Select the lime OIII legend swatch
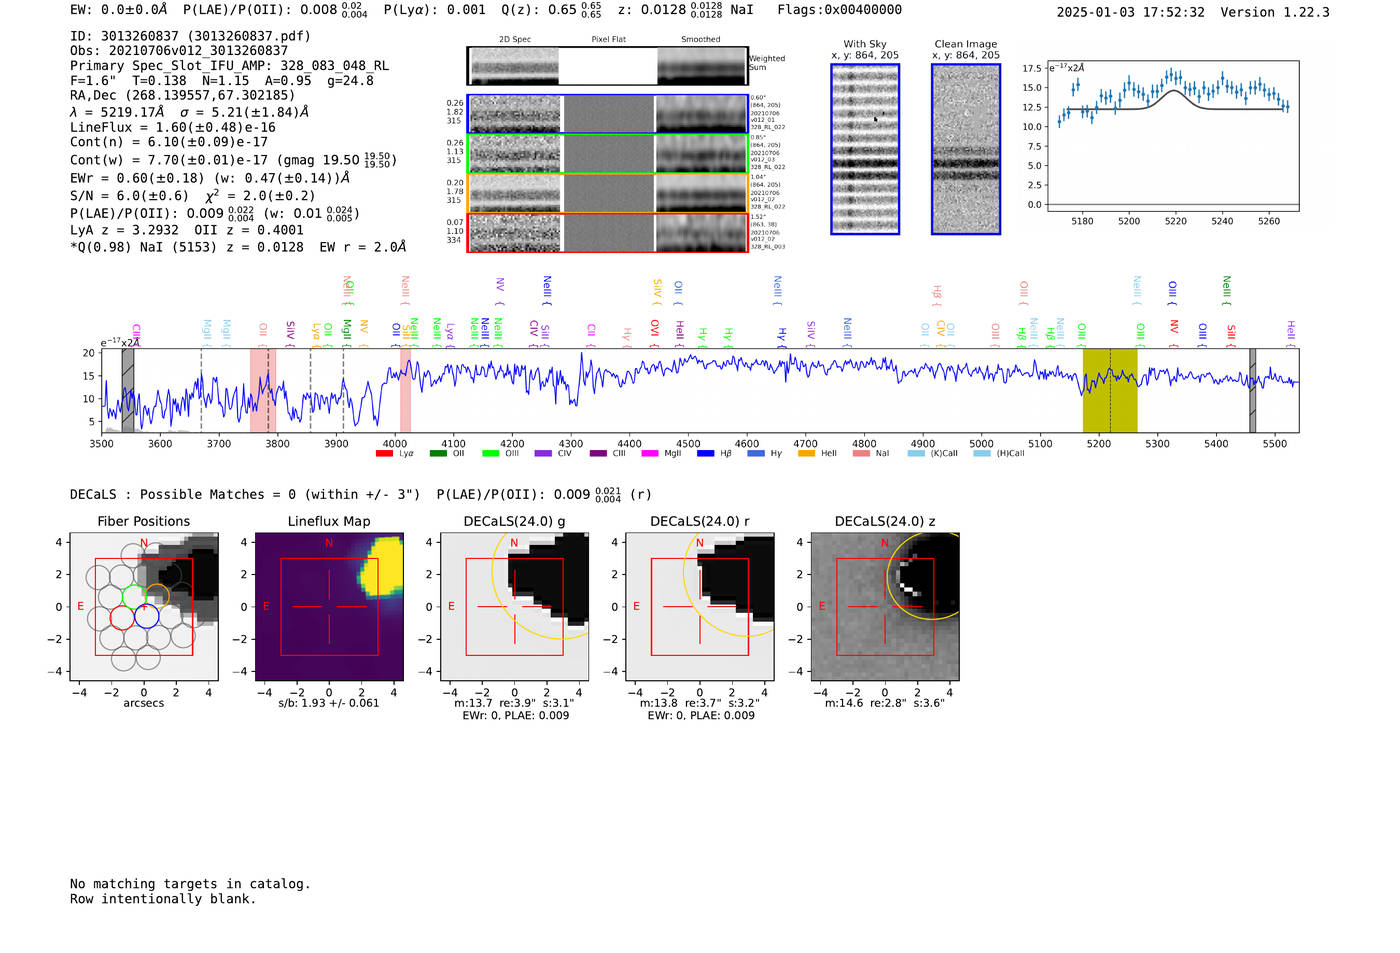 coord(490,454)
